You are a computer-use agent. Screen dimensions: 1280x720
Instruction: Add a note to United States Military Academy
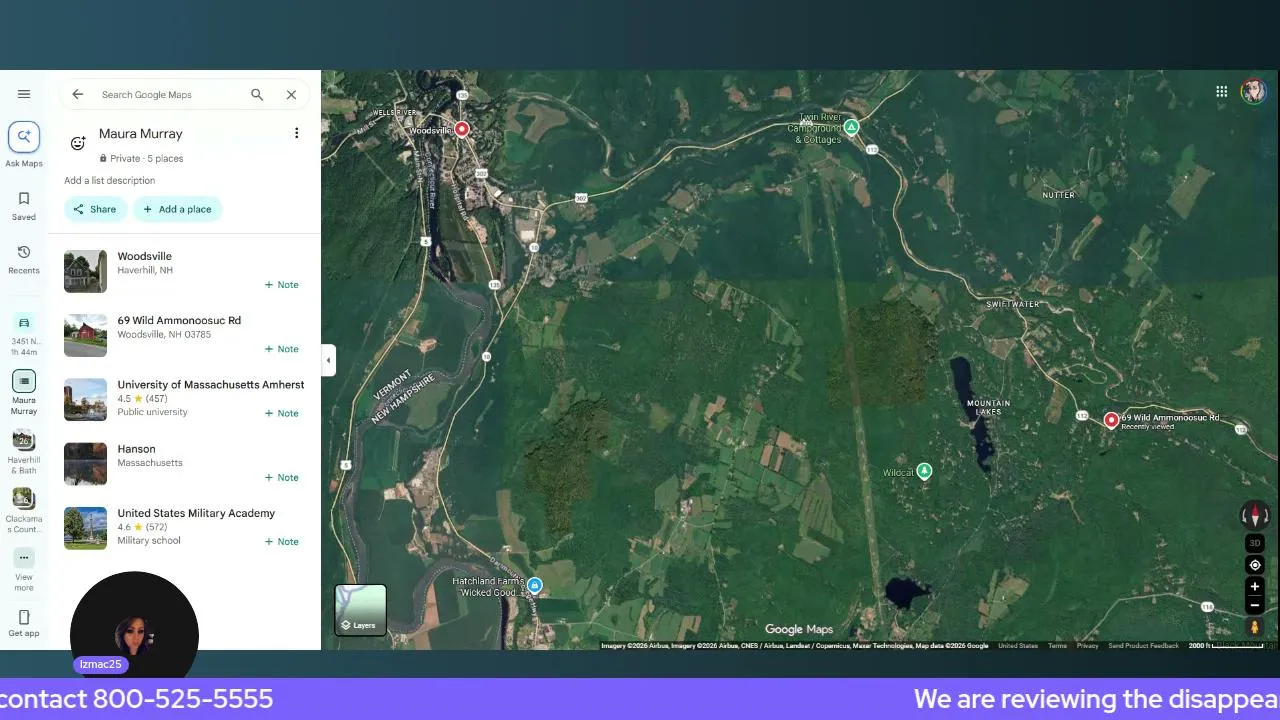tap(281, 541)
